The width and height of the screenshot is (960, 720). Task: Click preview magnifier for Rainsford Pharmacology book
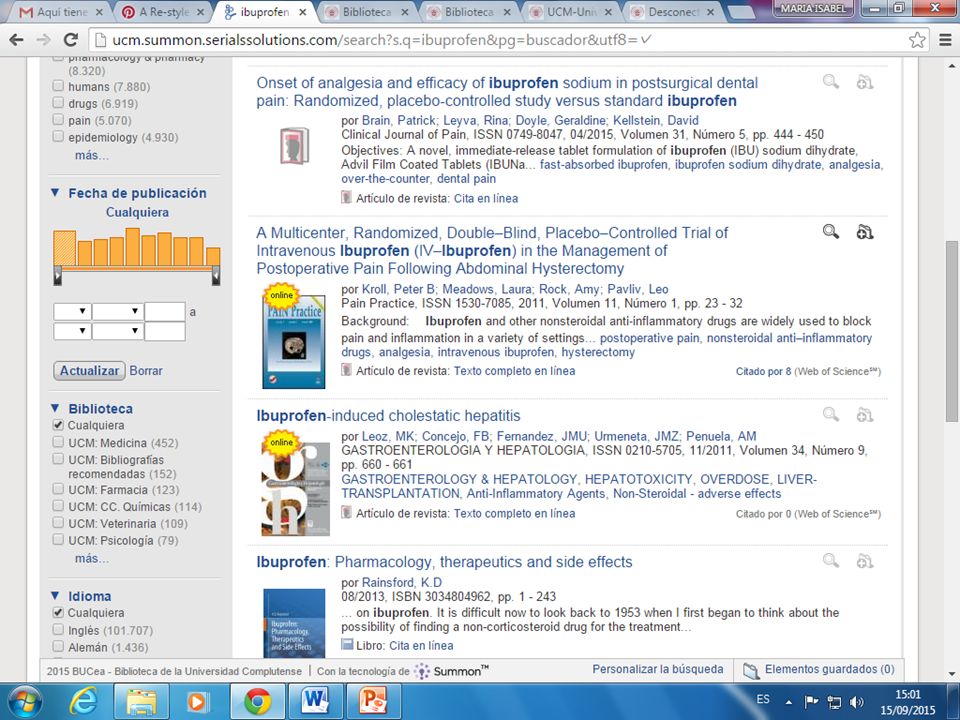[x=830, y=561]
